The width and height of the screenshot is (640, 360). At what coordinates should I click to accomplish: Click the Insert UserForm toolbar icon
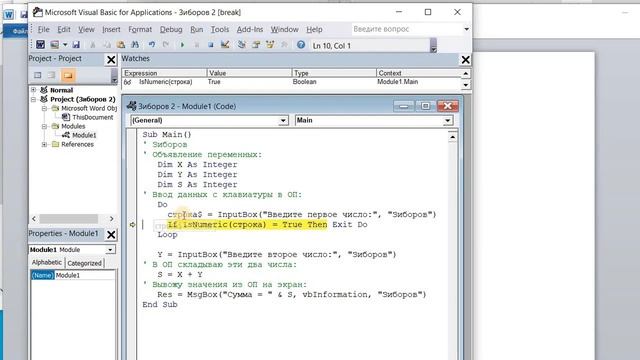tap(54, 44)
